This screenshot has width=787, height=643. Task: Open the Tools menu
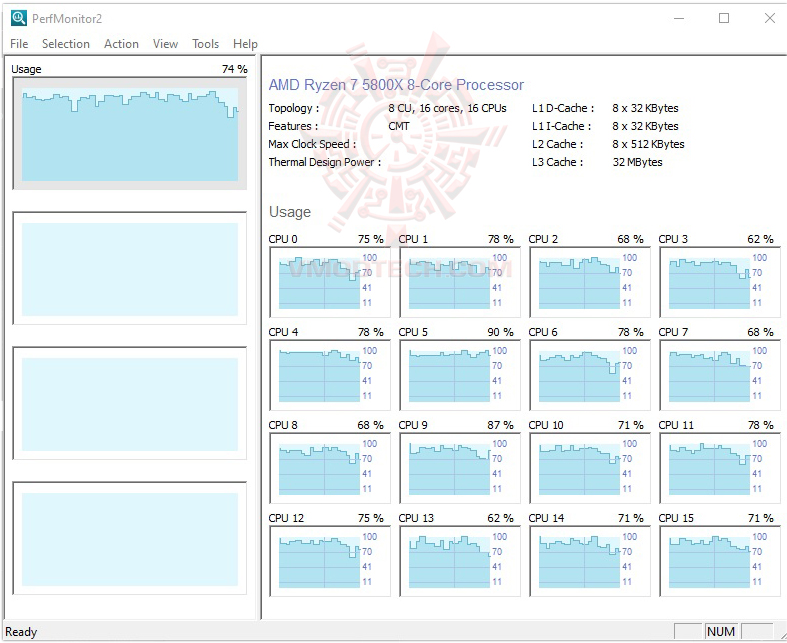(205, 44)
